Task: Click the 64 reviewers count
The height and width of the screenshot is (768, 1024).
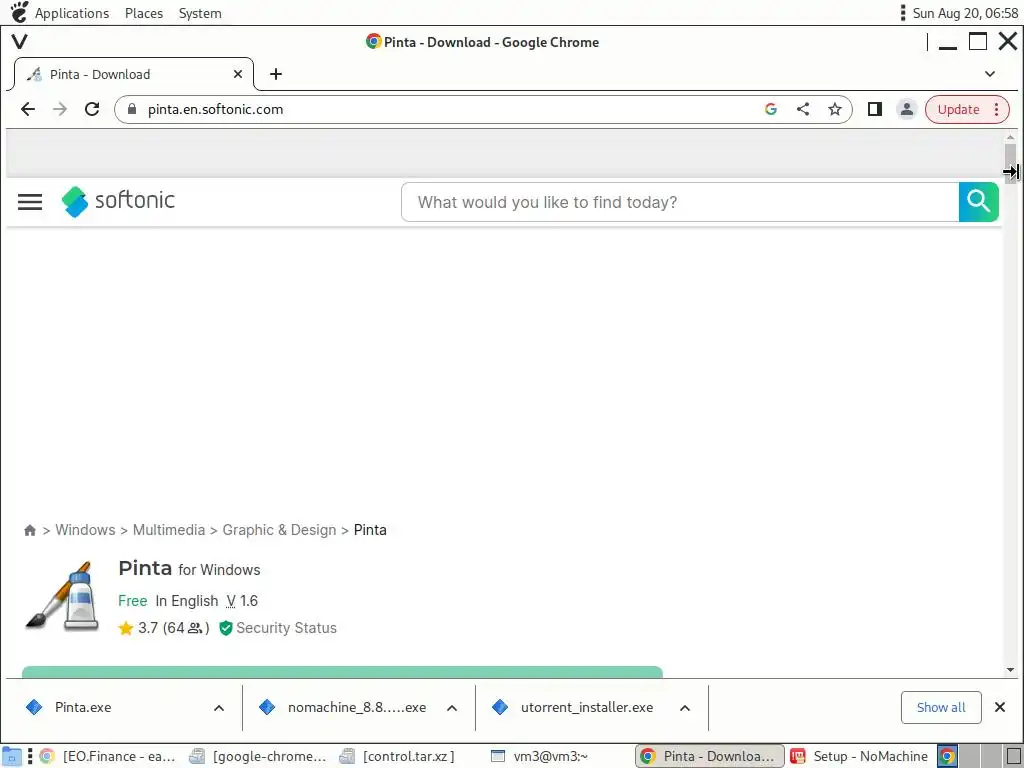Action: point(186,628)
